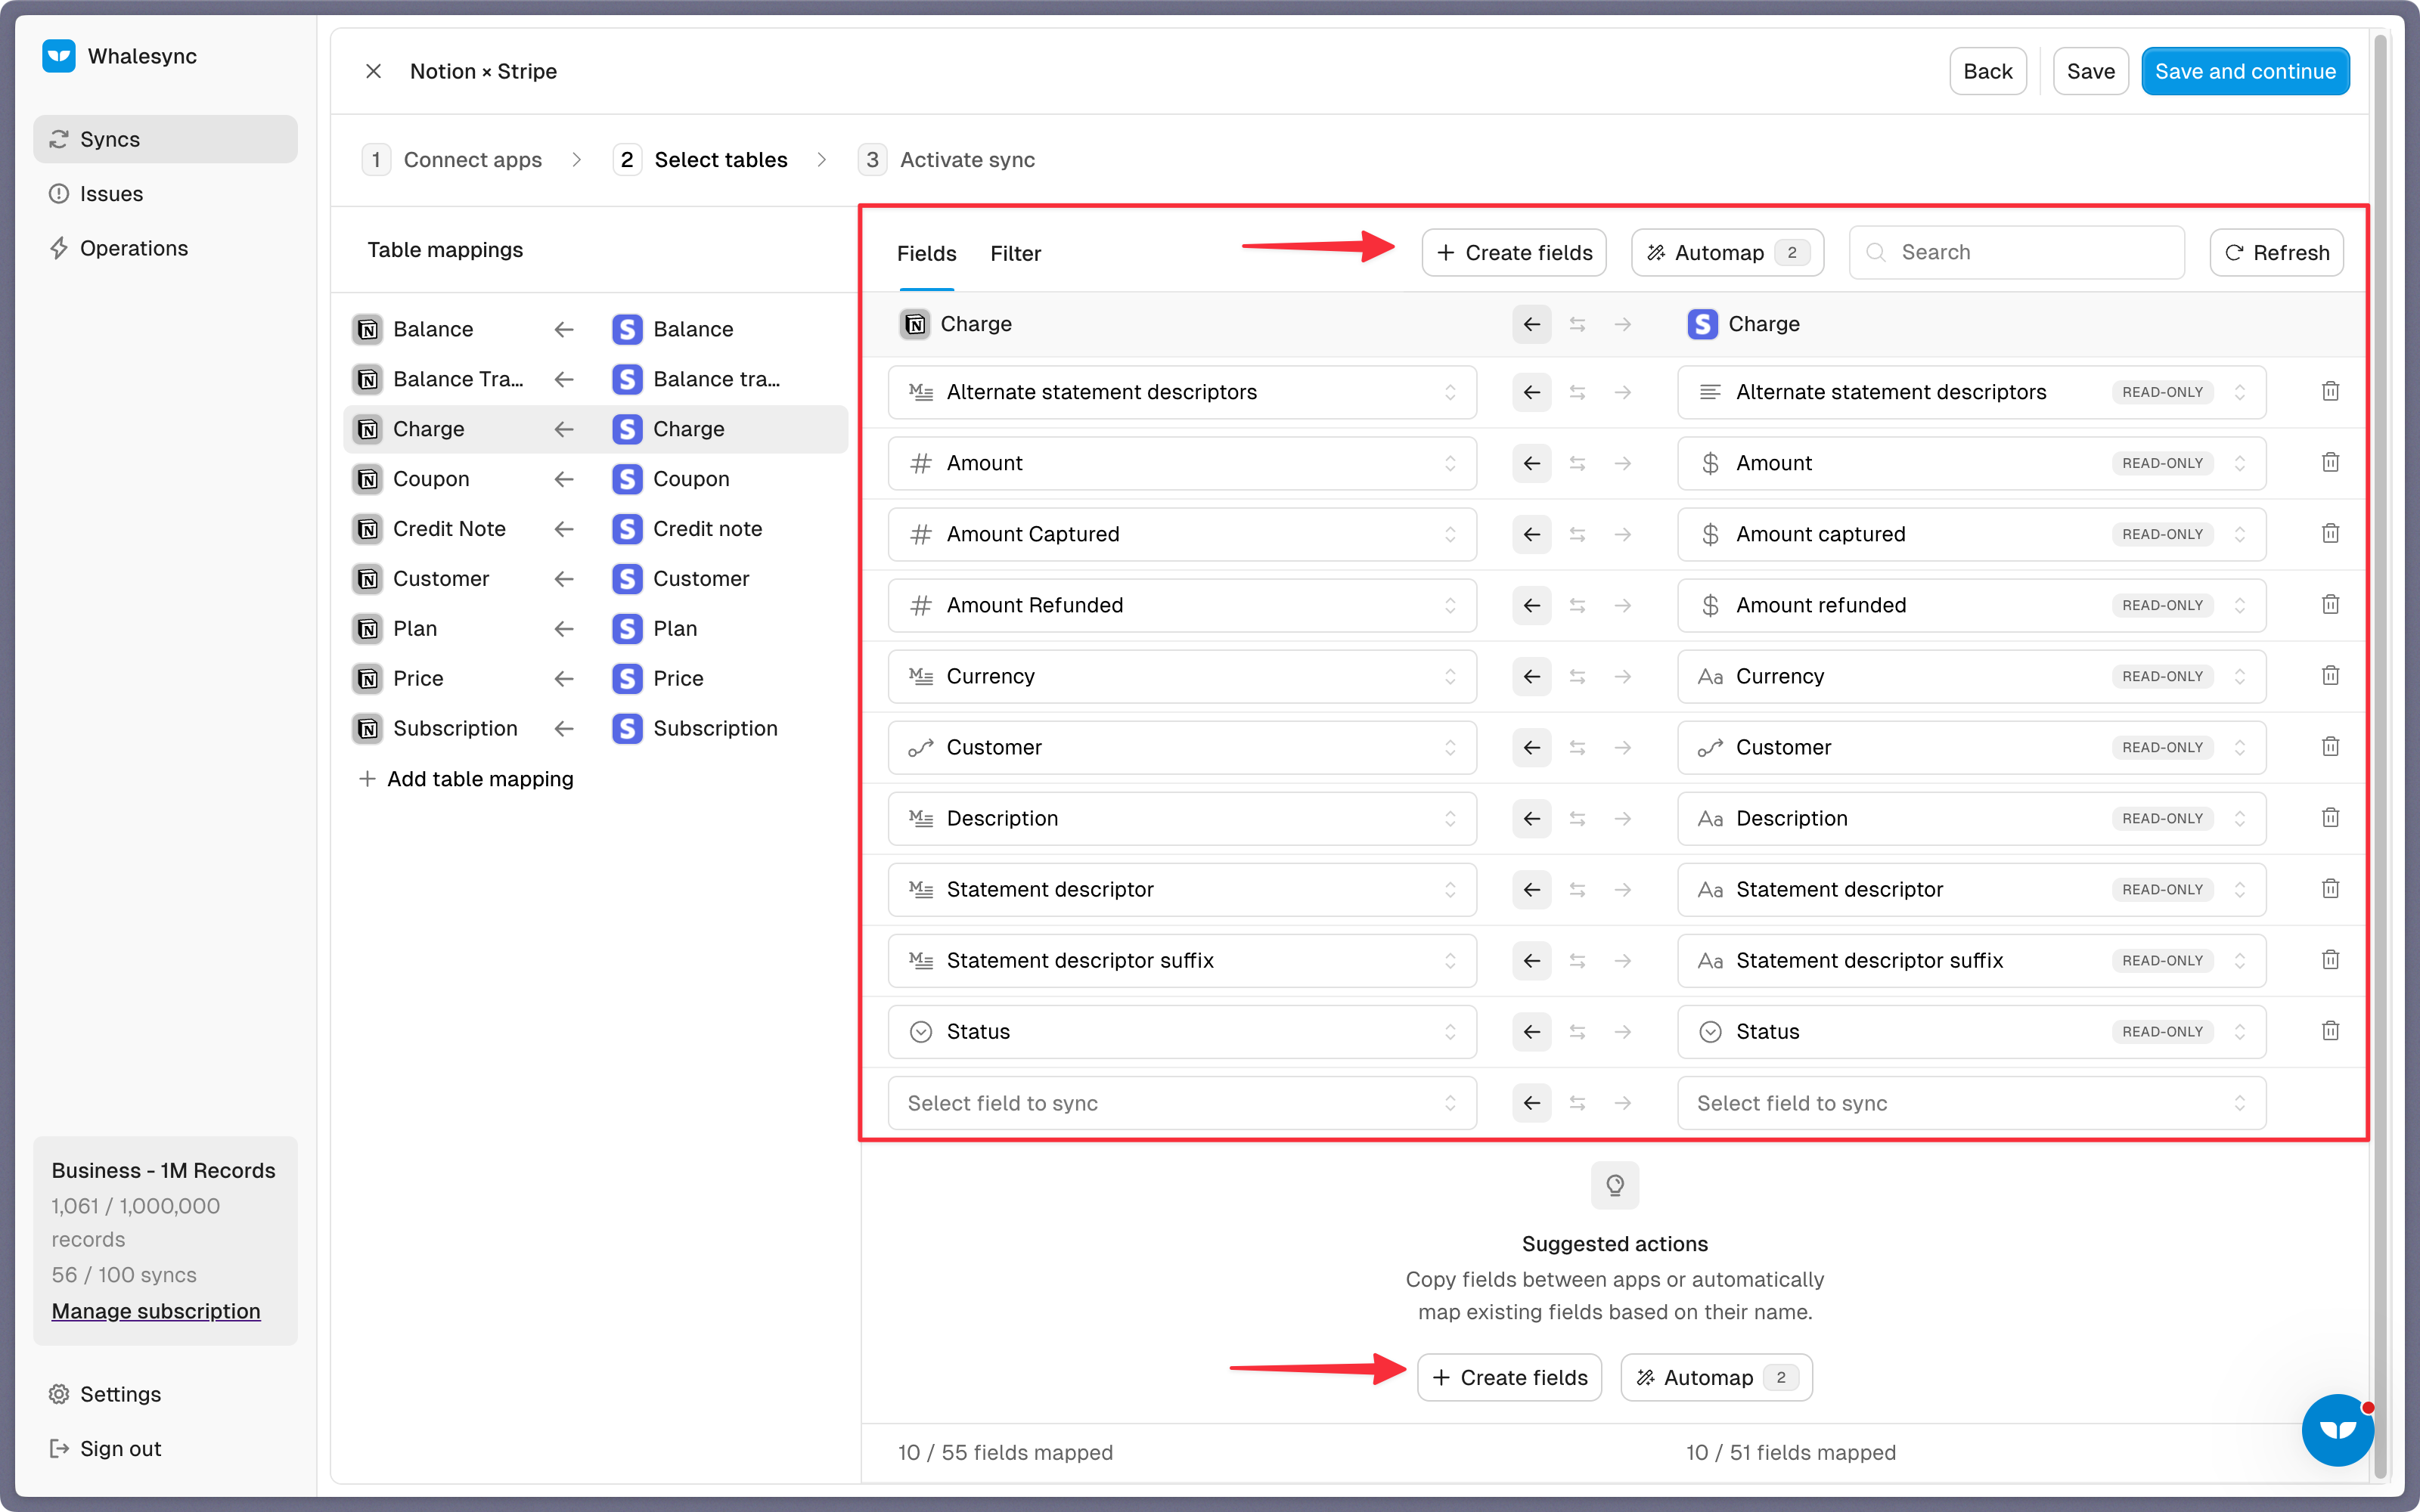
Task: Delete the Description field mapping
Action: [x=2330, y=818]
